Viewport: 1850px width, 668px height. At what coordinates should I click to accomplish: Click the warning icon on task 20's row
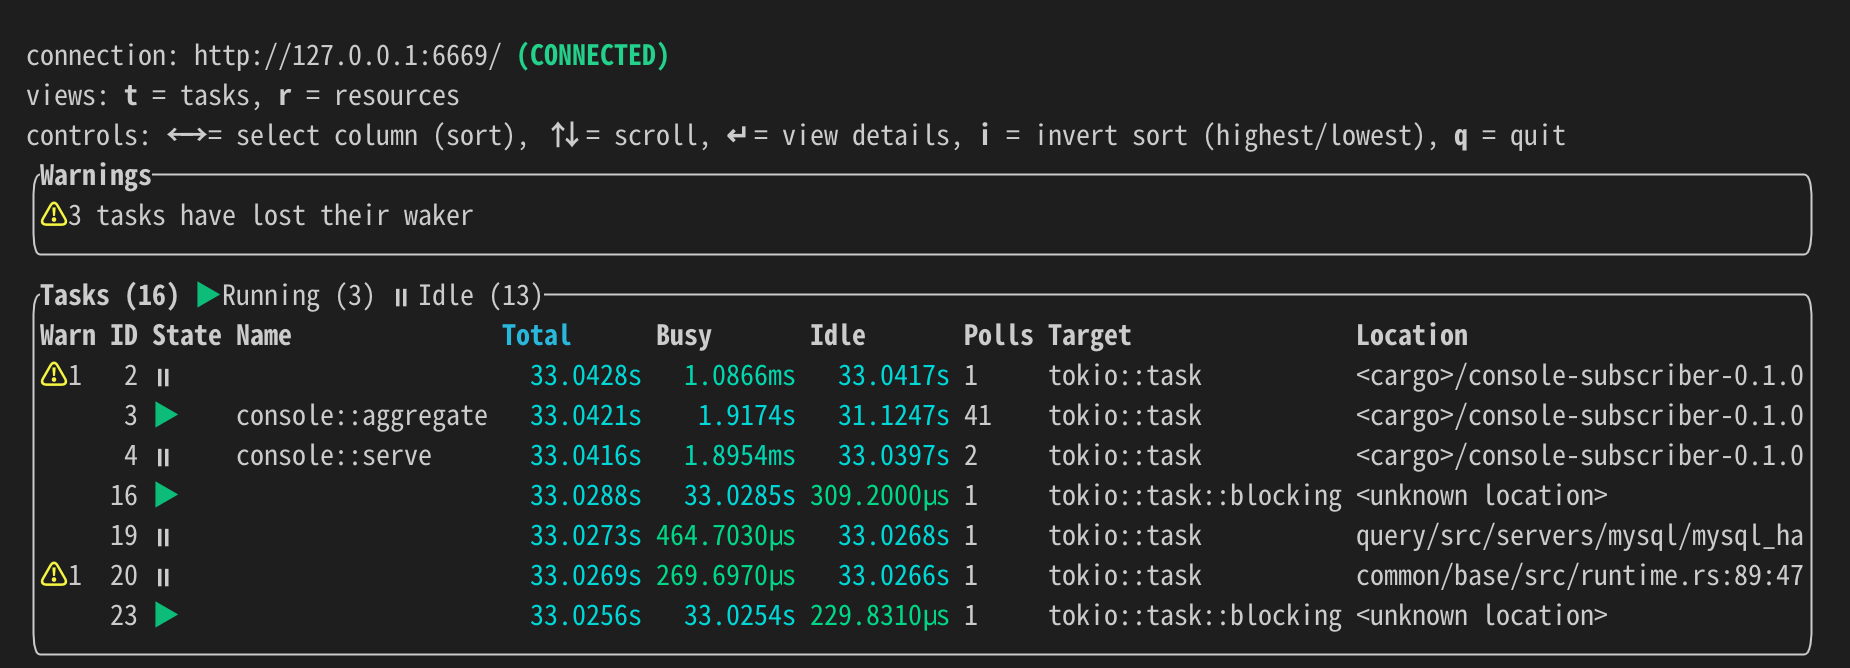[x=53, y=575]
